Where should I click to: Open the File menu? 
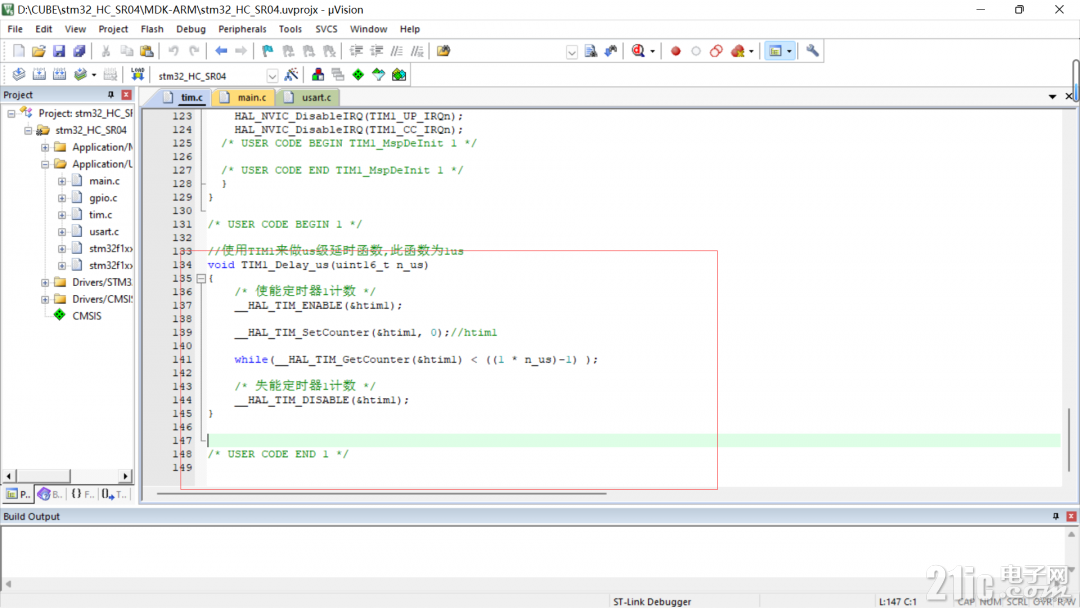pyautogui.click(x=15, y=29)
